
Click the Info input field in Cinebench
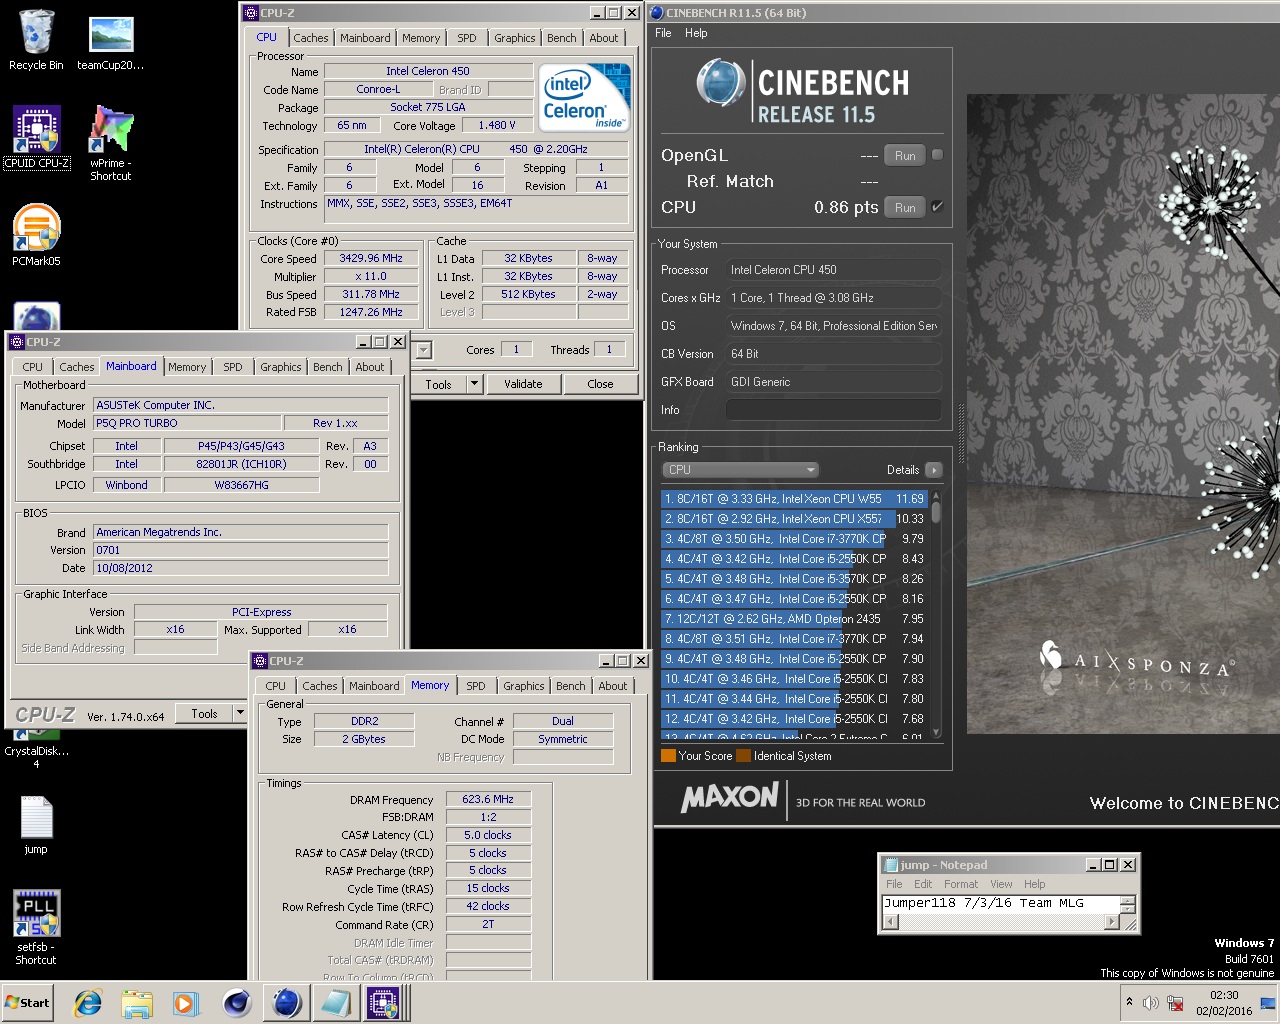click(834, 410)
